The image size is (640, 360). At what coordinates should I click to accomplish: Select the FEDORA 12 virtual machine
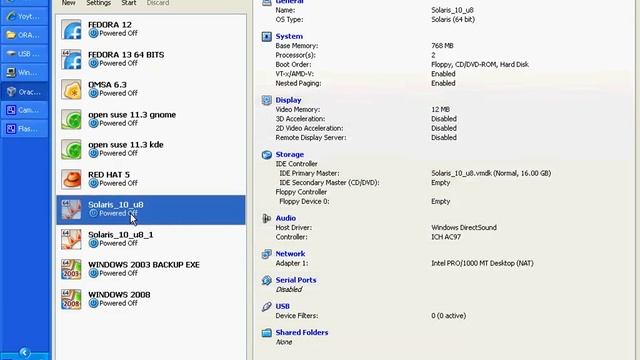151,29
